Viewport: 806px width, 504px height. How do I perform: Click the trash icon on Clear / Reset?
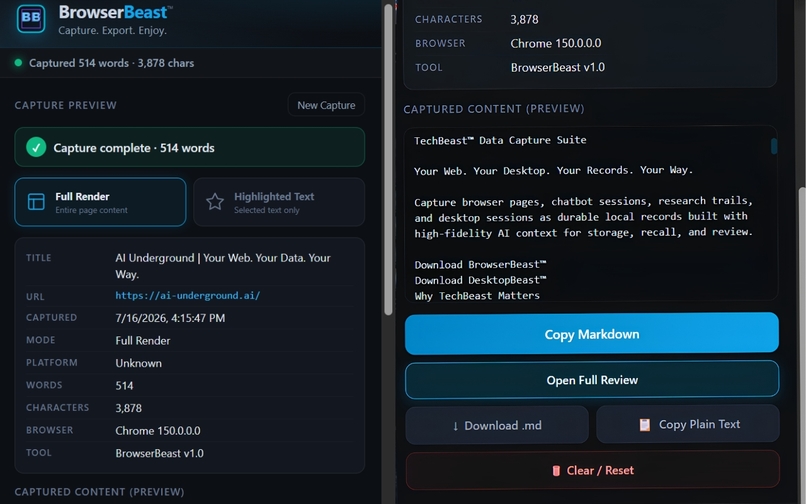[x=556, y=471]
